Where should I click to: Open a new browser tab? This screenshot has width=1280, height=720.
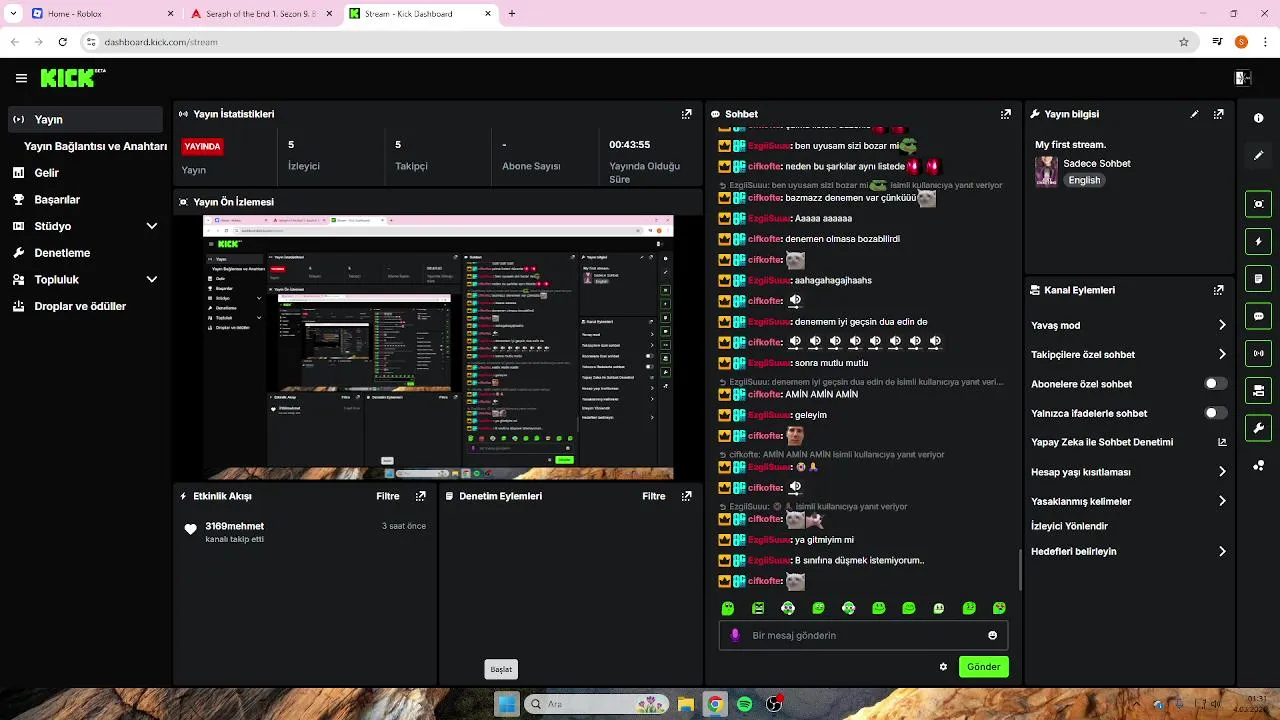512,14
